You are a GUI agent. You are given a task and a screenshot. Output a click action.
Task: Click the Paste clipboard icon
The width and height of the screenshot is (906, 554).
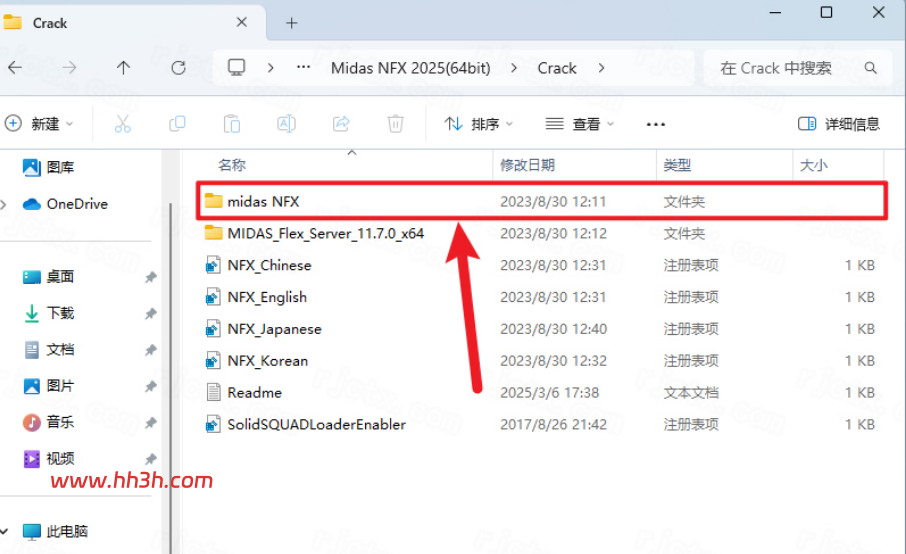[x=232, y=124]
